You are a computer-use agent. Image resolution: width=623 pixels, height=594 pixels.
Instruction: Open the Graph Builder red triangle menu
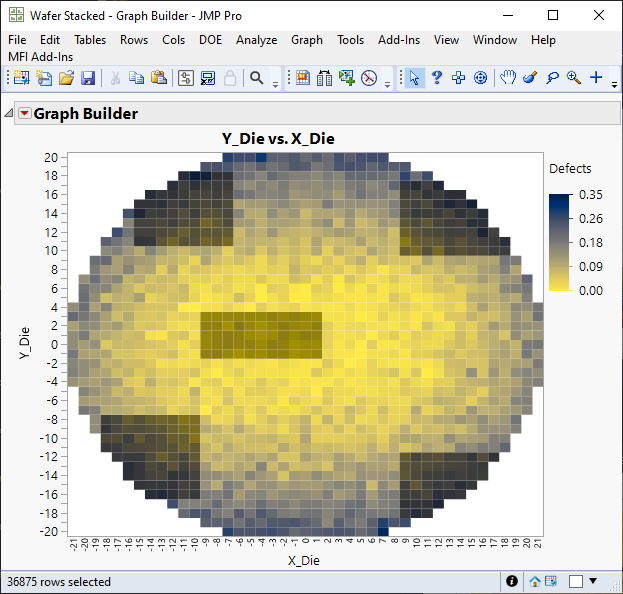tap(25, 114)
